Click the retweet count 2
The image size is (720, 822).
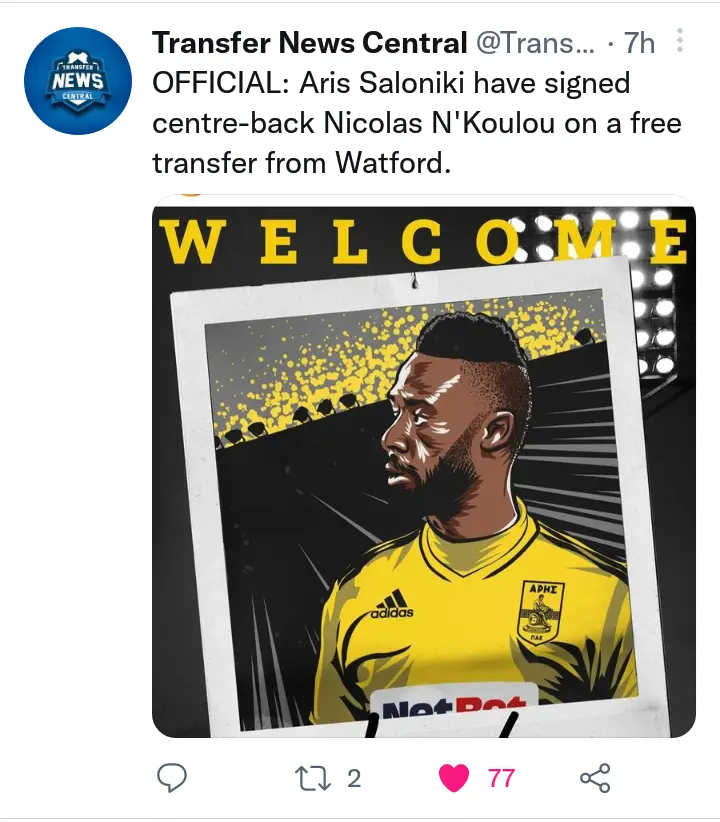354,778
